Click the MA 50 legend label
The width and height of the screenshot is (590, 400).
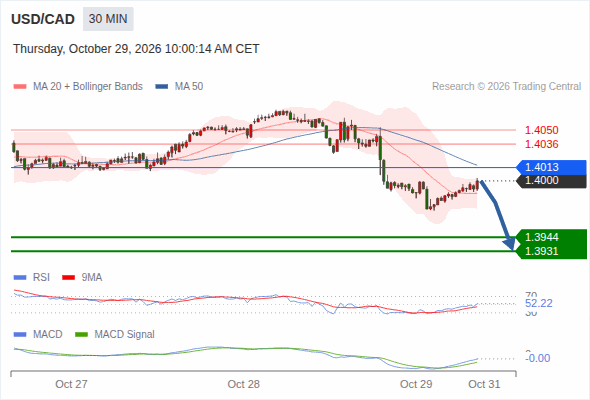(189, 87)
